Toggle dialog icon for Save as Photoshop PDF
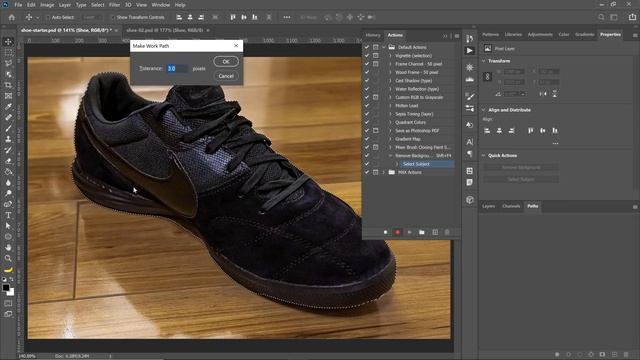 coord(376,131)
